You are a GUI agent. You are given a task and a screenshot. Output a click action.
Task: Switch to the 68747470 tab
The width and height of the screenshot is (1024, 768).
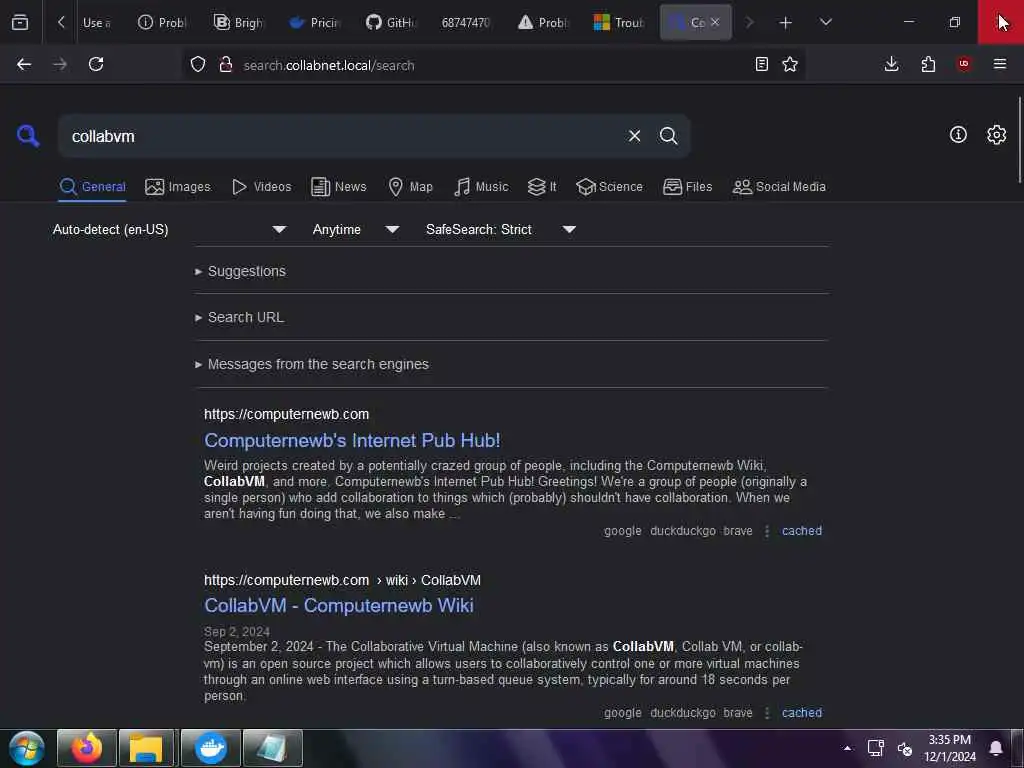point(466,22)
